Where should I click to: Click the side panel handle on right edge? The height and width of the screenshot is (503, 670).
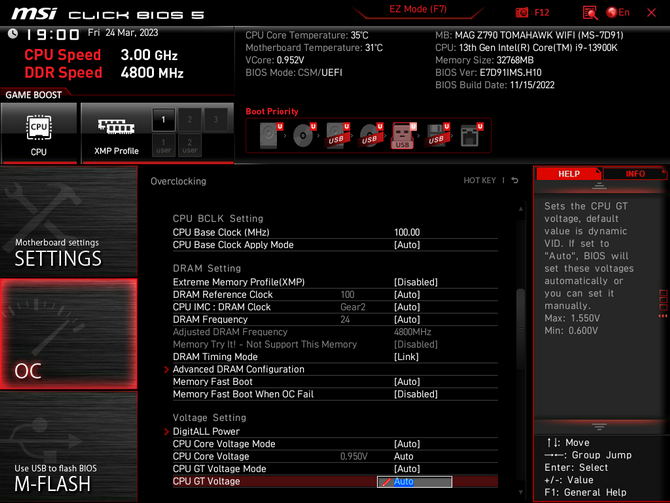(663, 303)
